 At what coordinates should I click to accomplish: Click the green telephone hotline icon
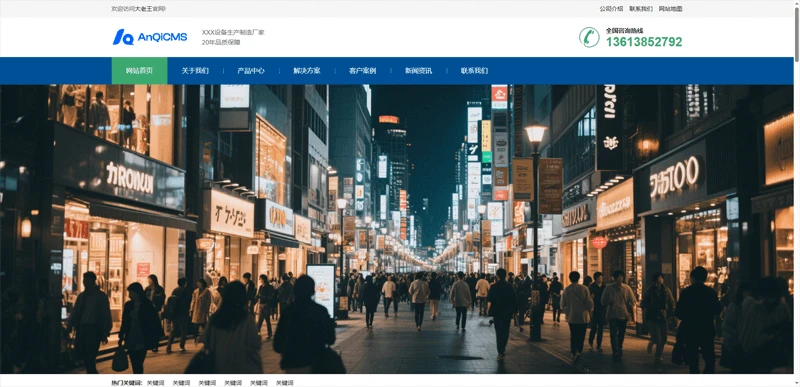tap(589, 37)
